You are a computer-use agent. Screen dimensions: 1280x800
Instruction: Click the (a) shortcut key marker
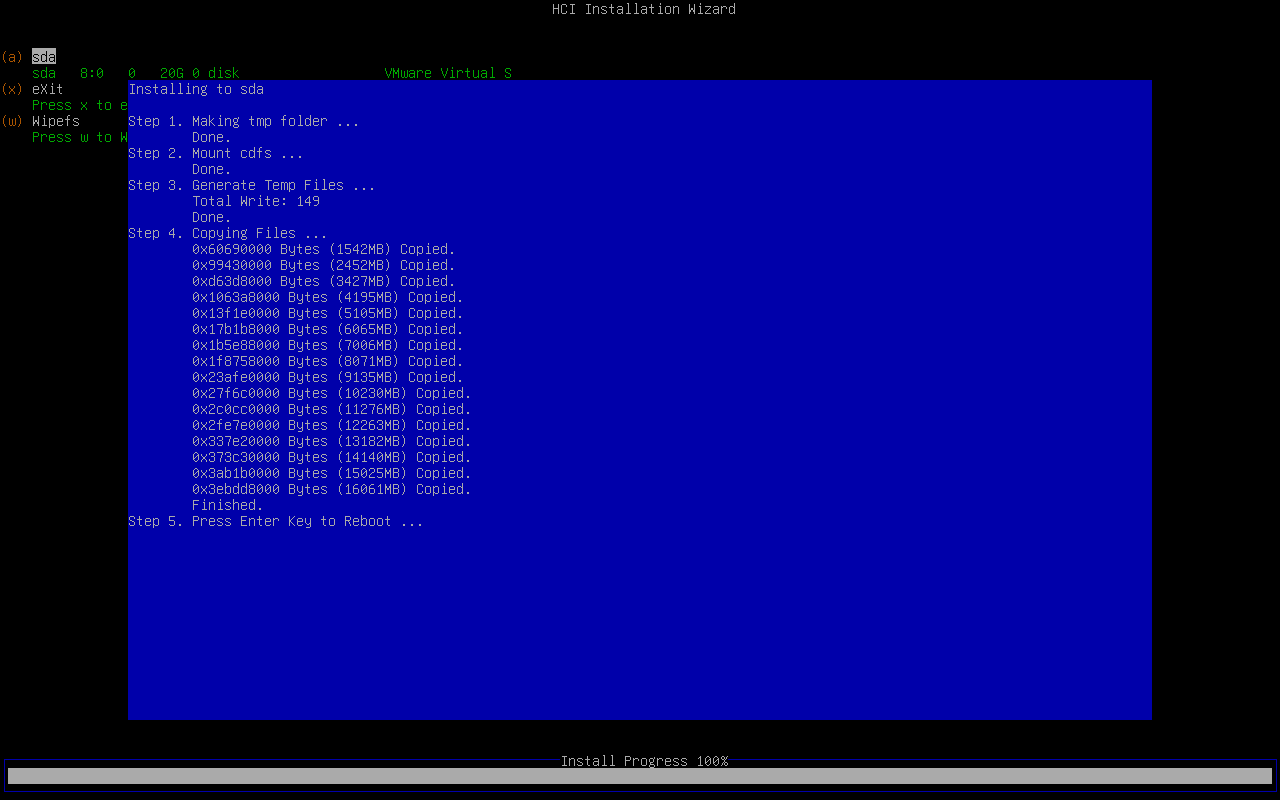[12, 57]
